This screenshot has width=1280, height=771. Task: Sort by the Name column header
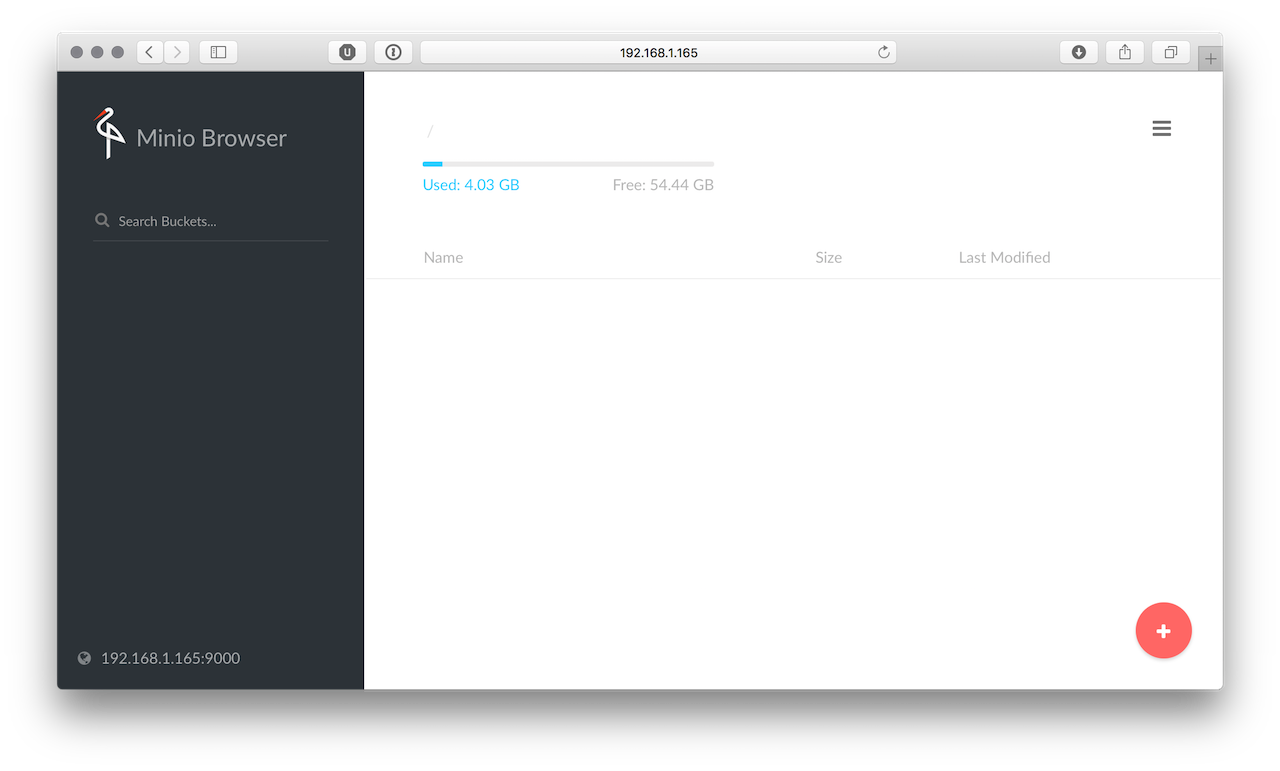pyautogui.click(x=443, y=257)
